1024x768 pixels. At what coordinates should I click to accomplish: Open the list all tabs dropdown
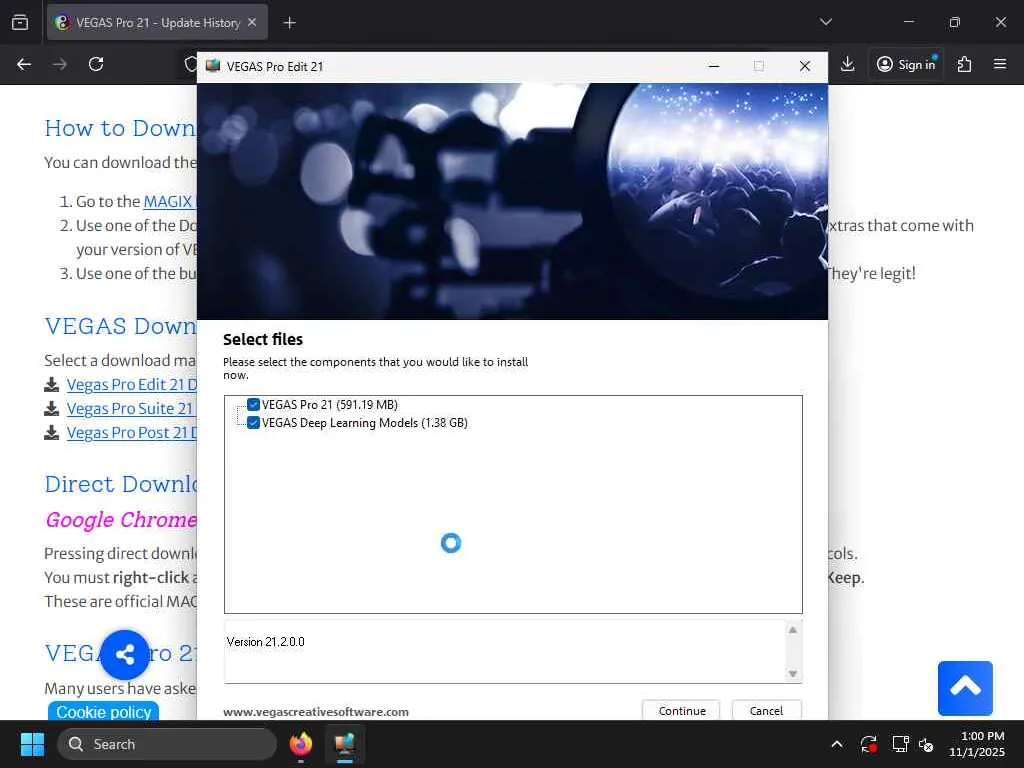click(825, 22)
